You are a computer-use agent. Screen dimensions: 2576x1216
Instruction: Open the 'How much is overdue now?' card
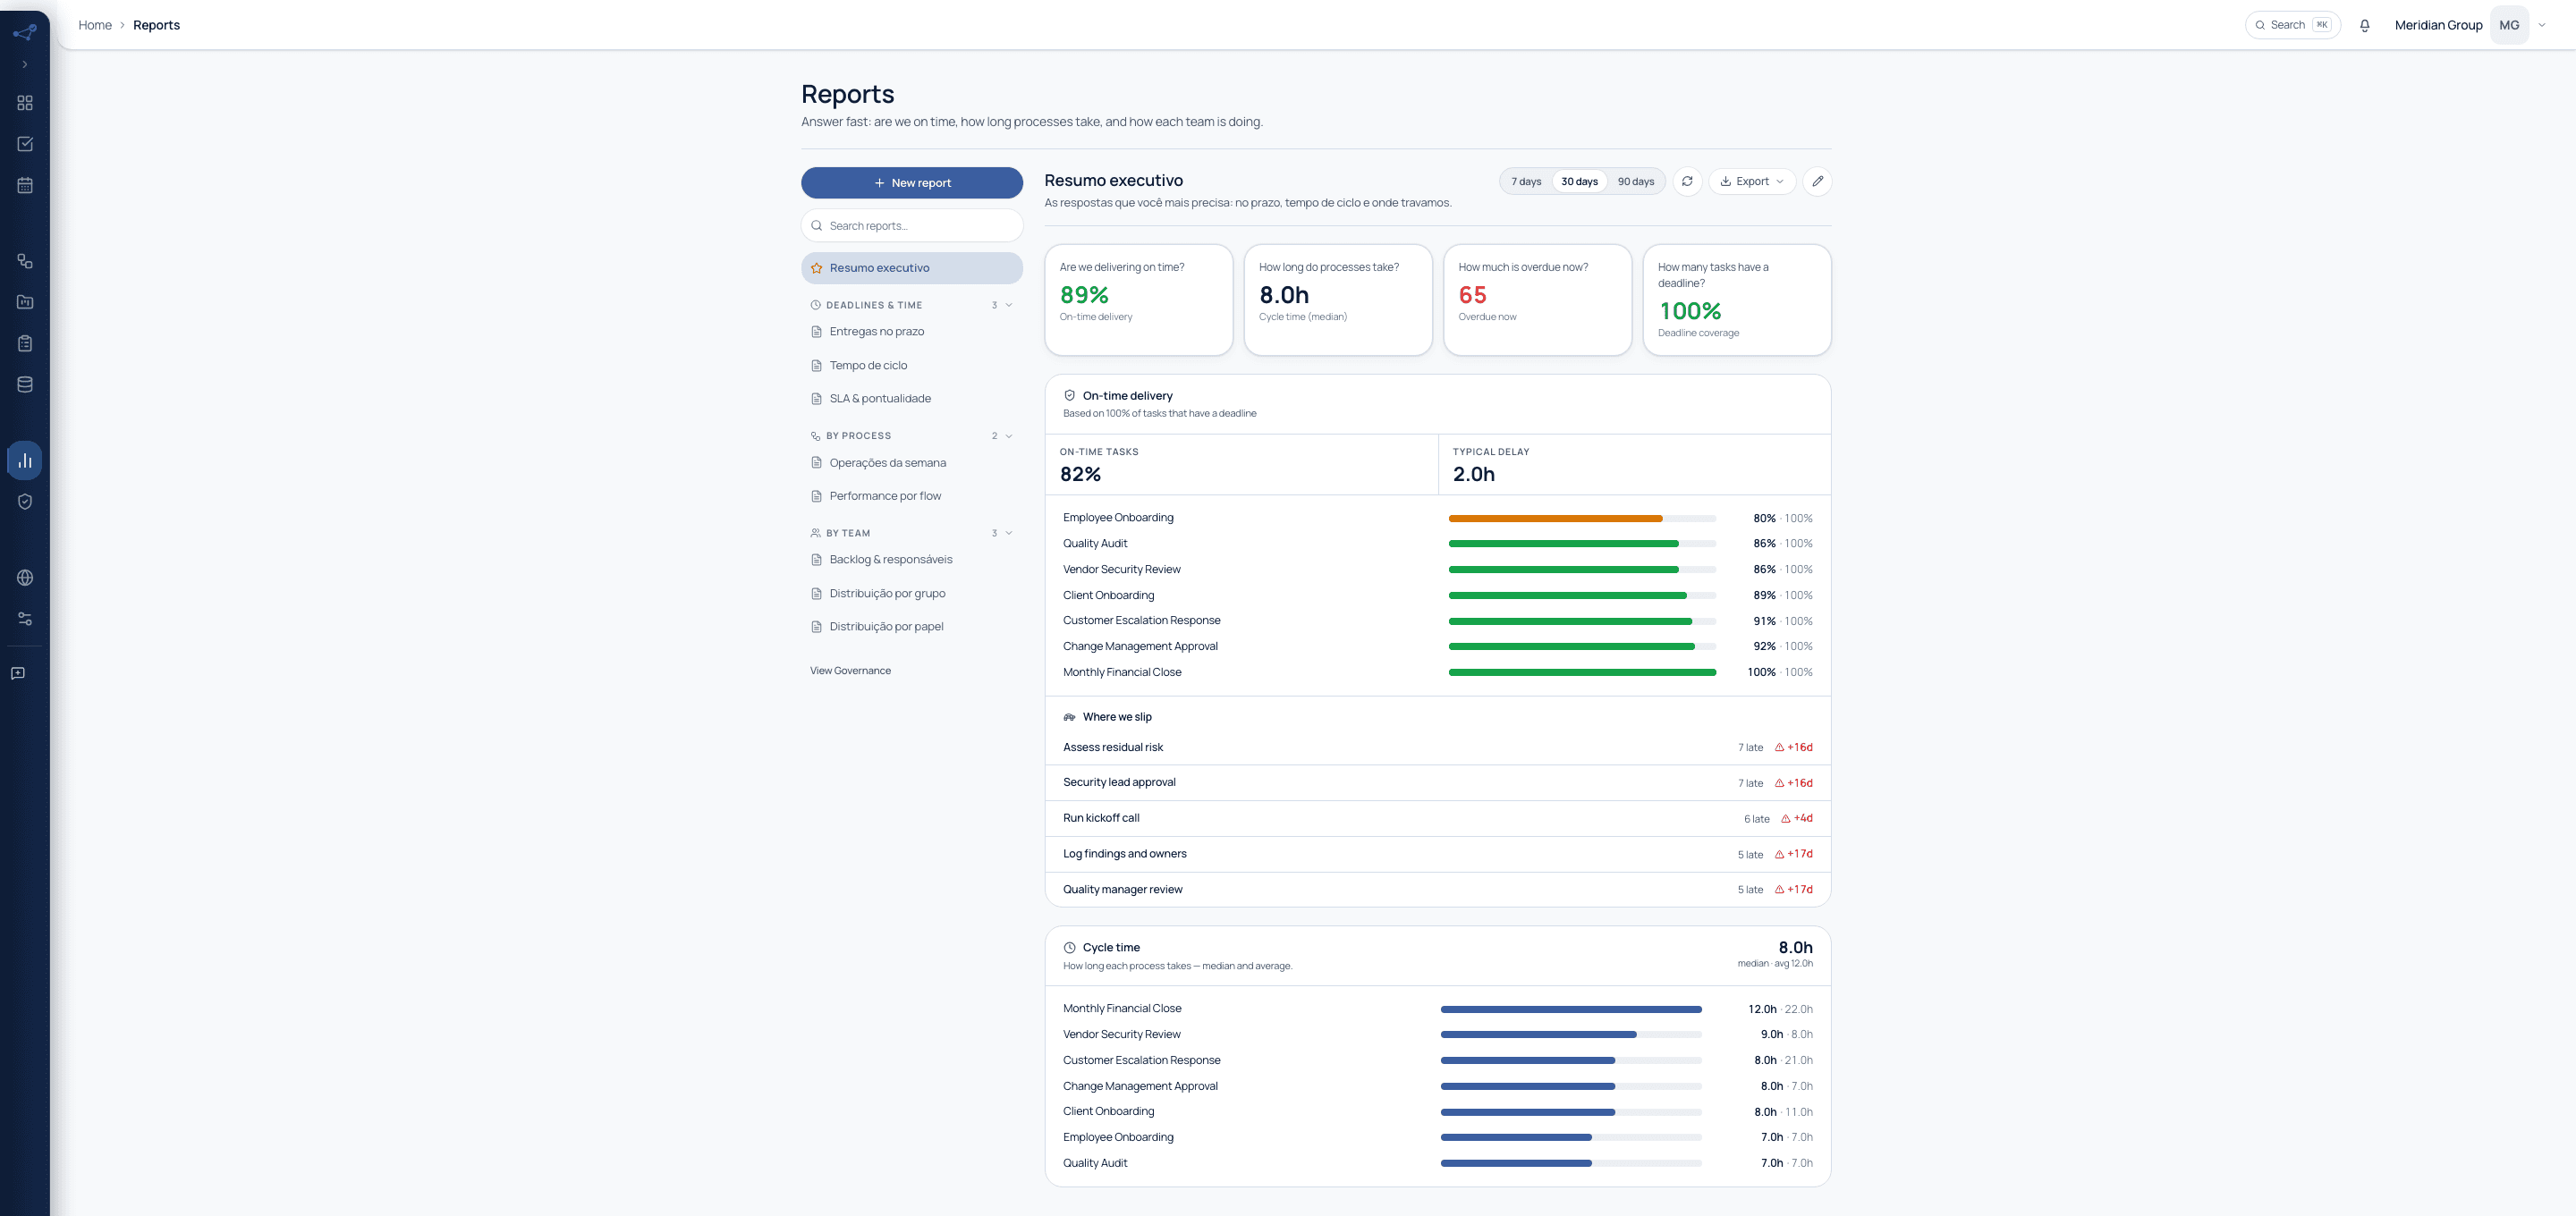pos(1537,300)
